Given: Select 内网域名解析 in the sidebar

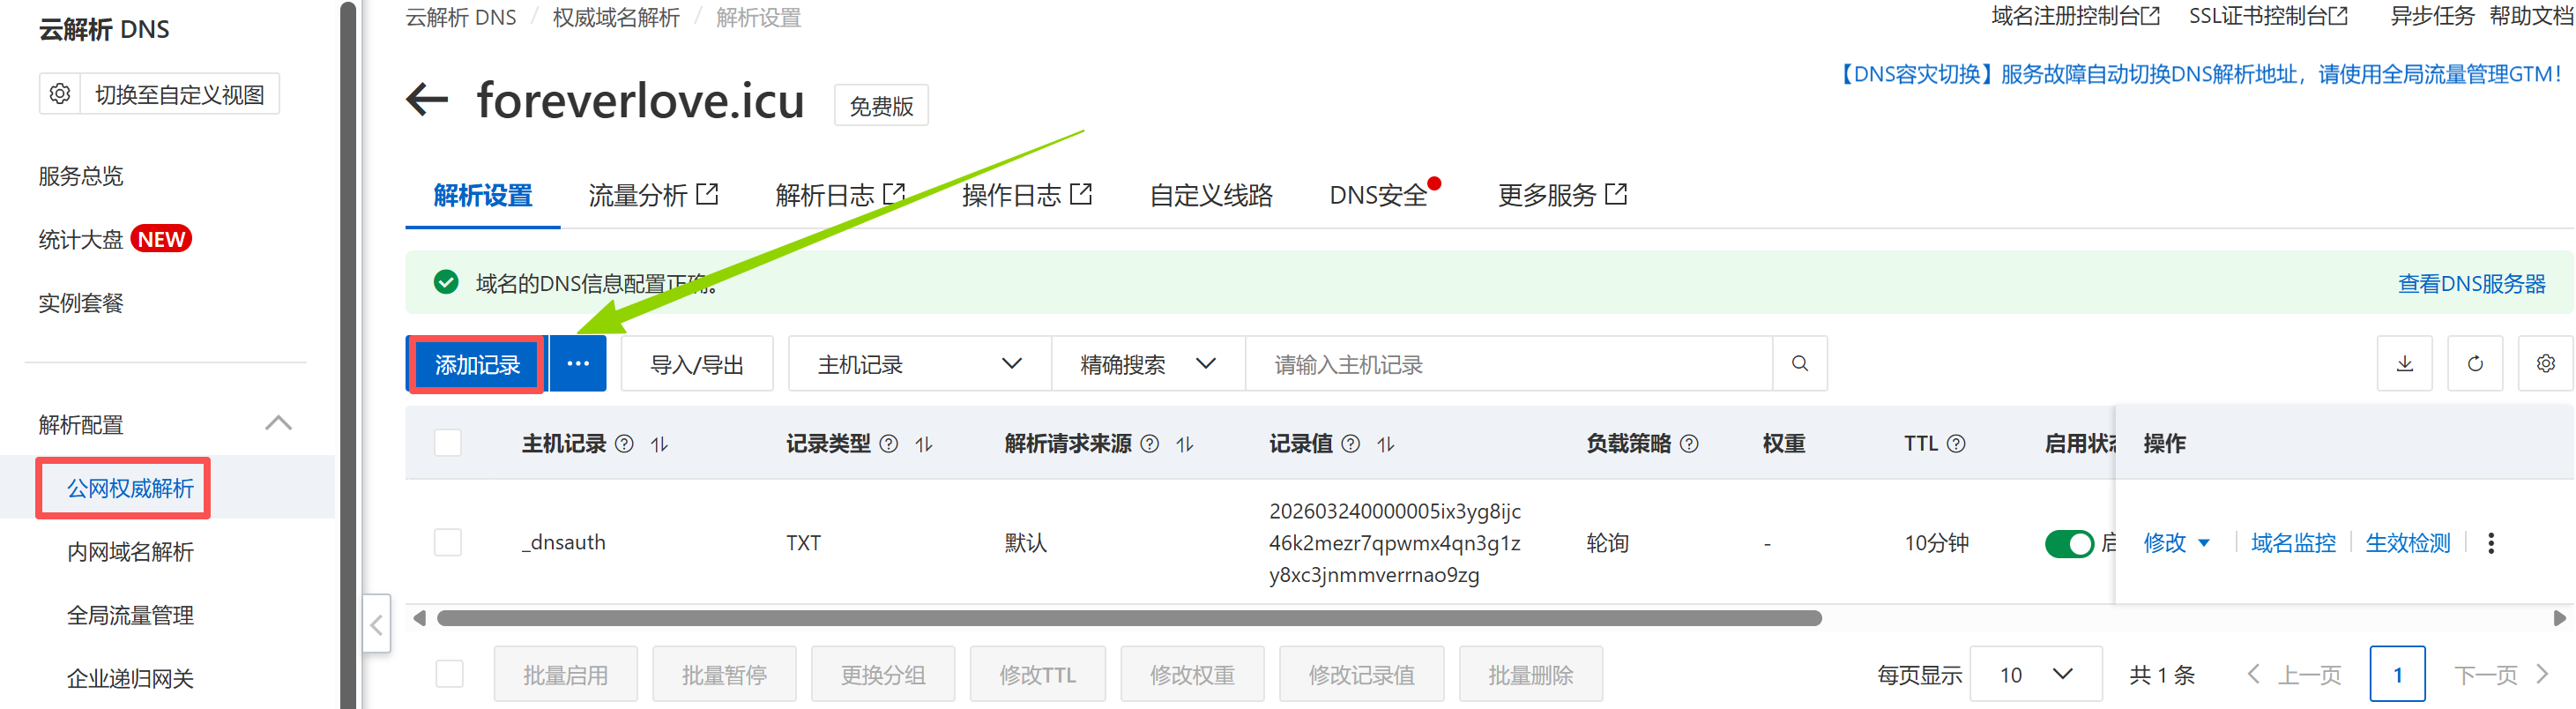Looking at the screenshot, I should (130, 551).
